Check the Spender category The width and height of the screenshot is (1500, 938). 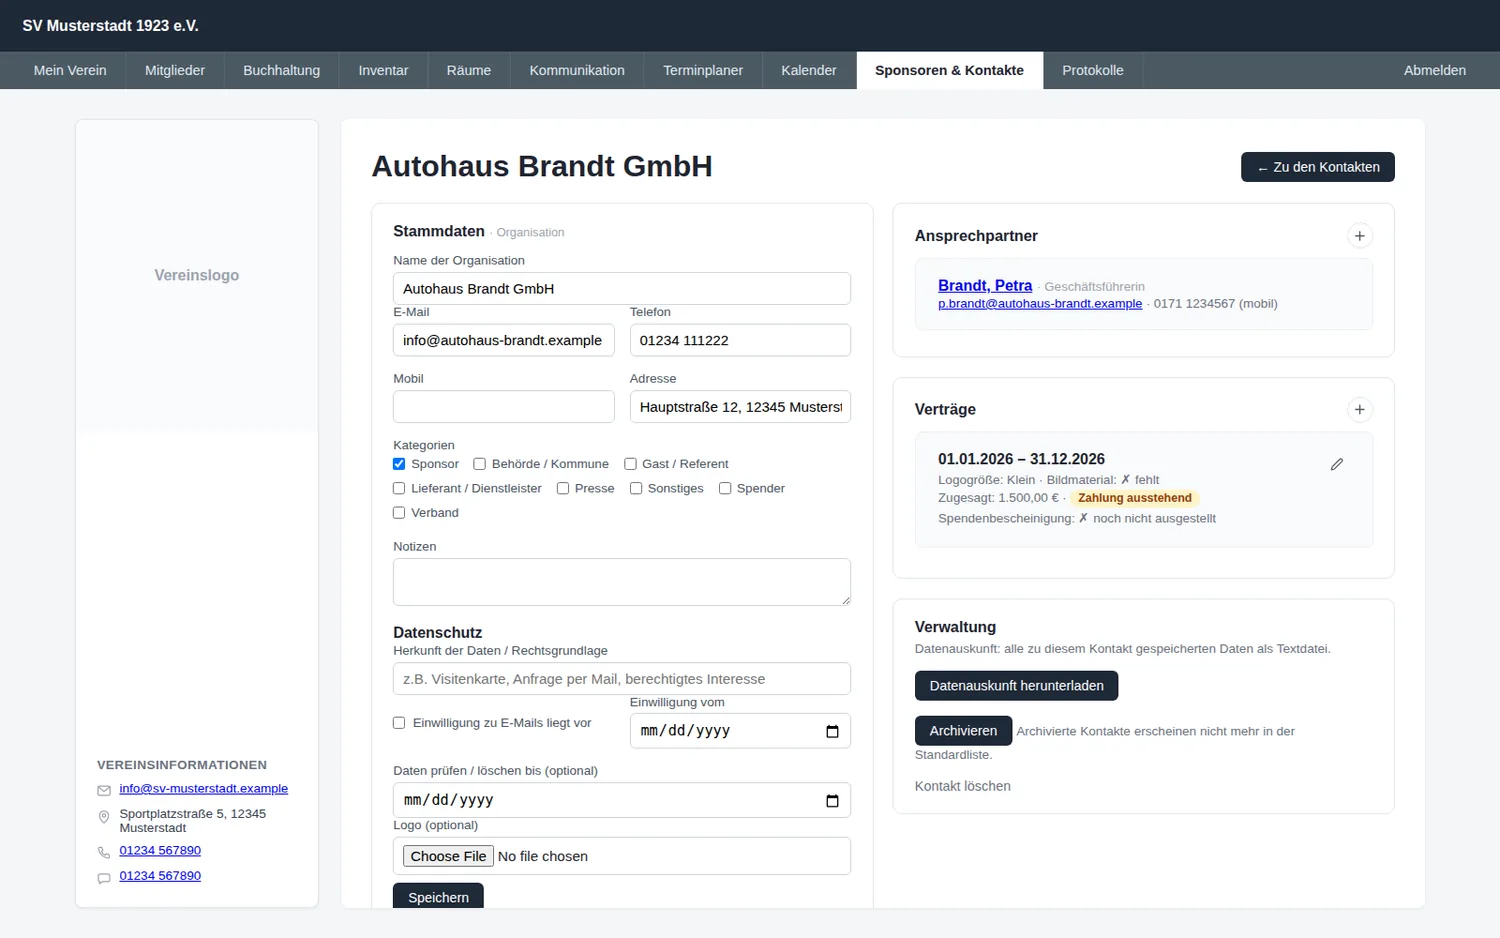(725, 488)
